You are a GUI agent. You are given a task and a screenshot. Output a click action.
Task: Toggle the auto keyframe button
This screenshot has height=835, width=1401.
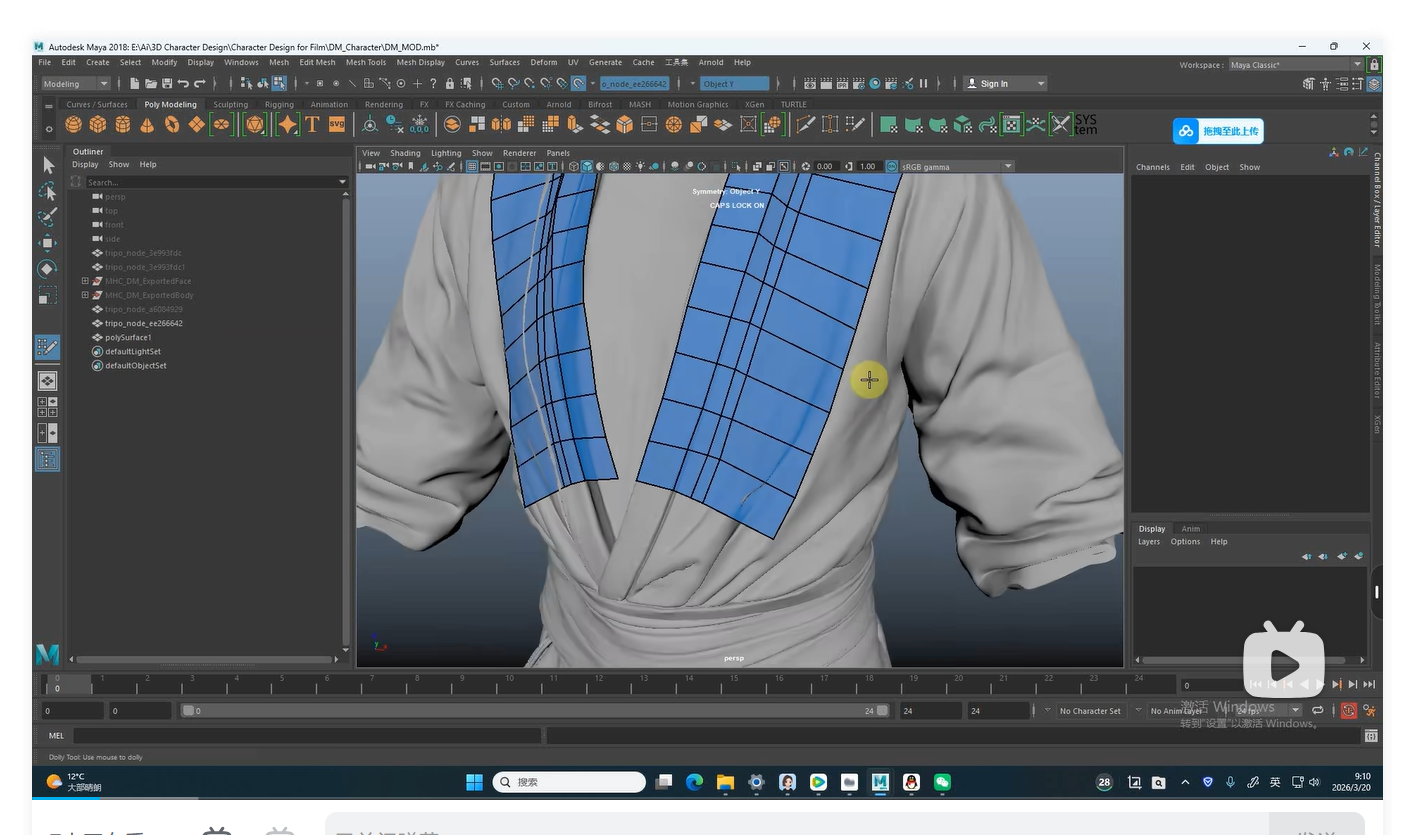(x=1348, y=711)
